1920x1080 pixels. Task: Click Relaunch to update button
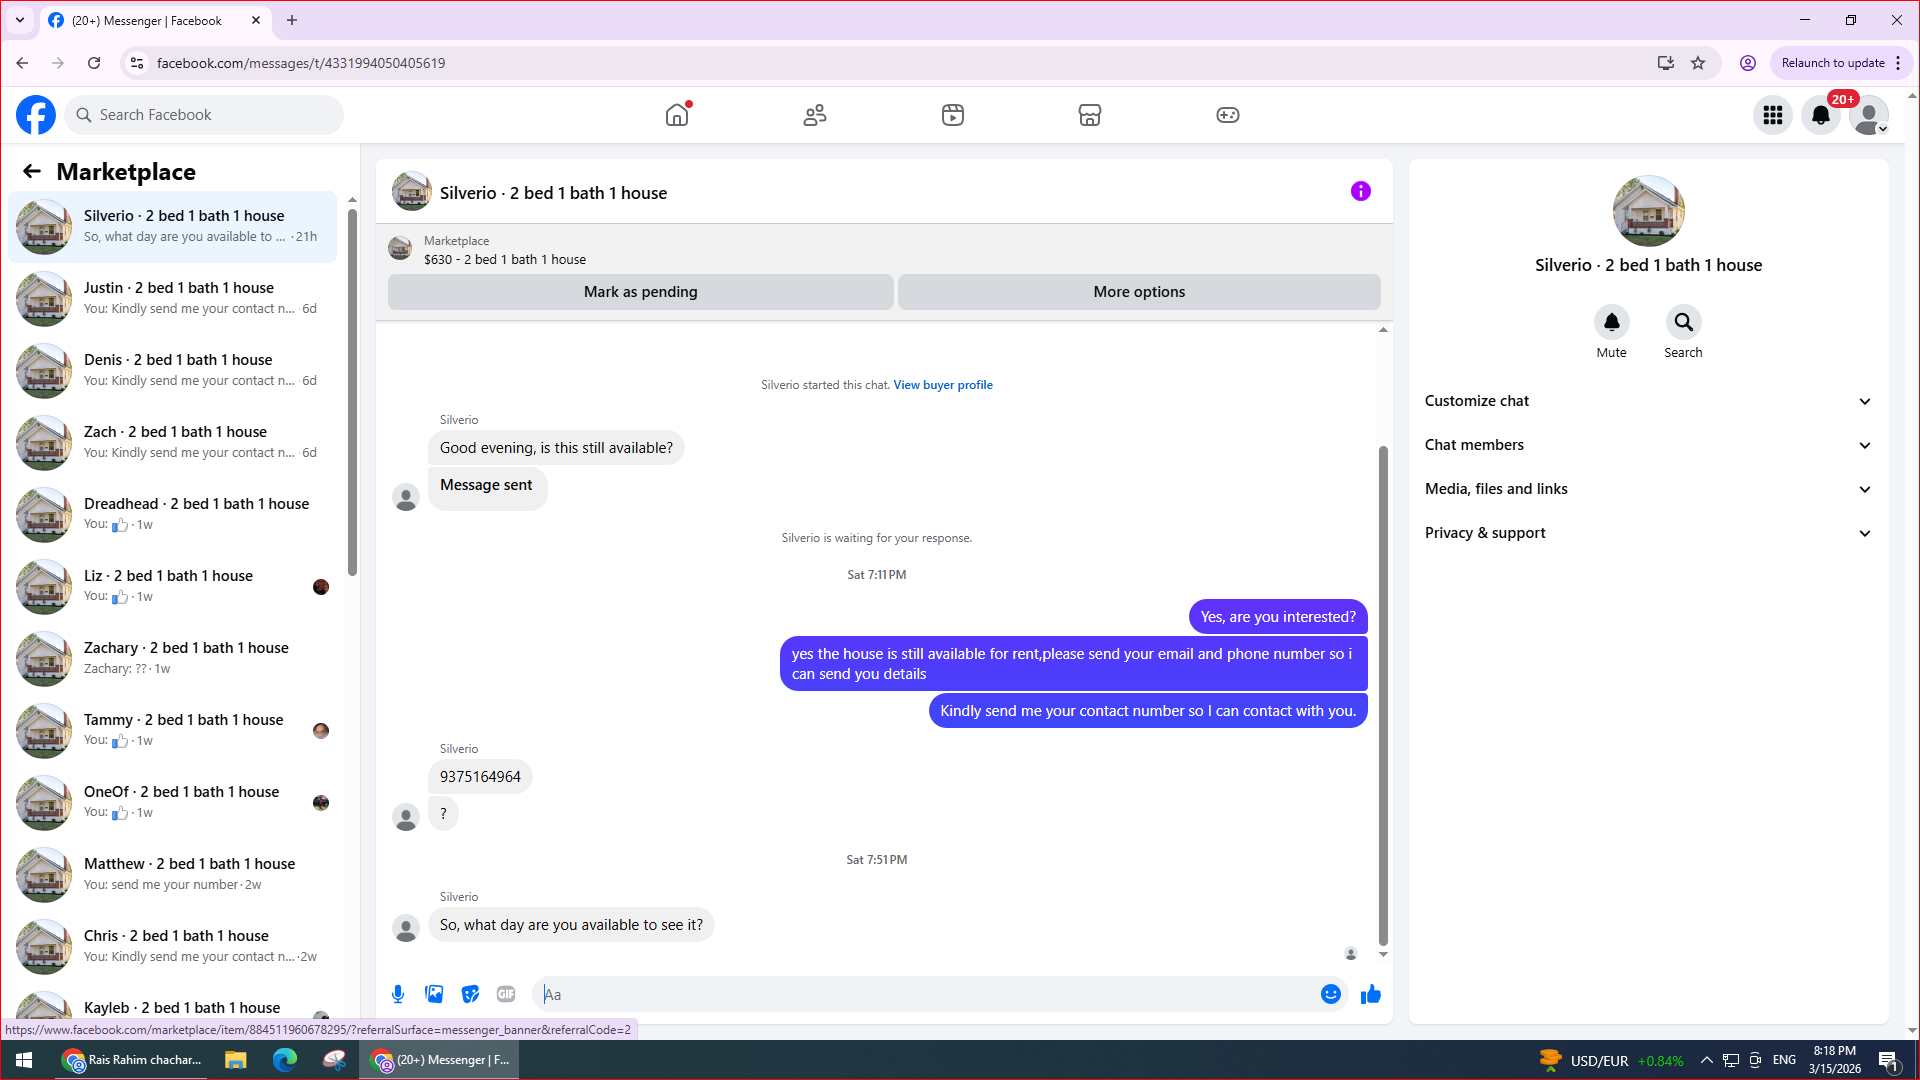[x=1833, y=63]
